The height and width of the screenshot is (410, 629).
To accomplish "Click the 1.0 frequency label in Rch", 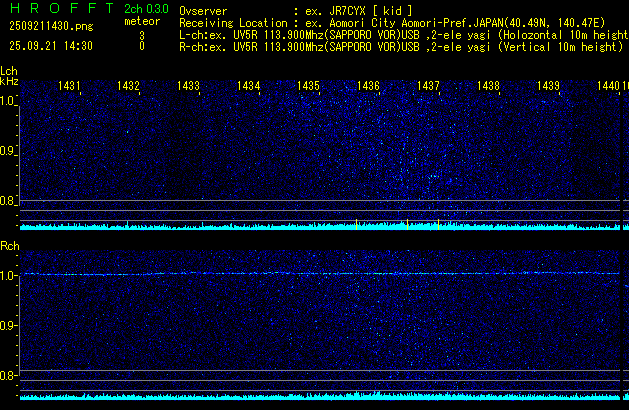I will pos(8,275).
